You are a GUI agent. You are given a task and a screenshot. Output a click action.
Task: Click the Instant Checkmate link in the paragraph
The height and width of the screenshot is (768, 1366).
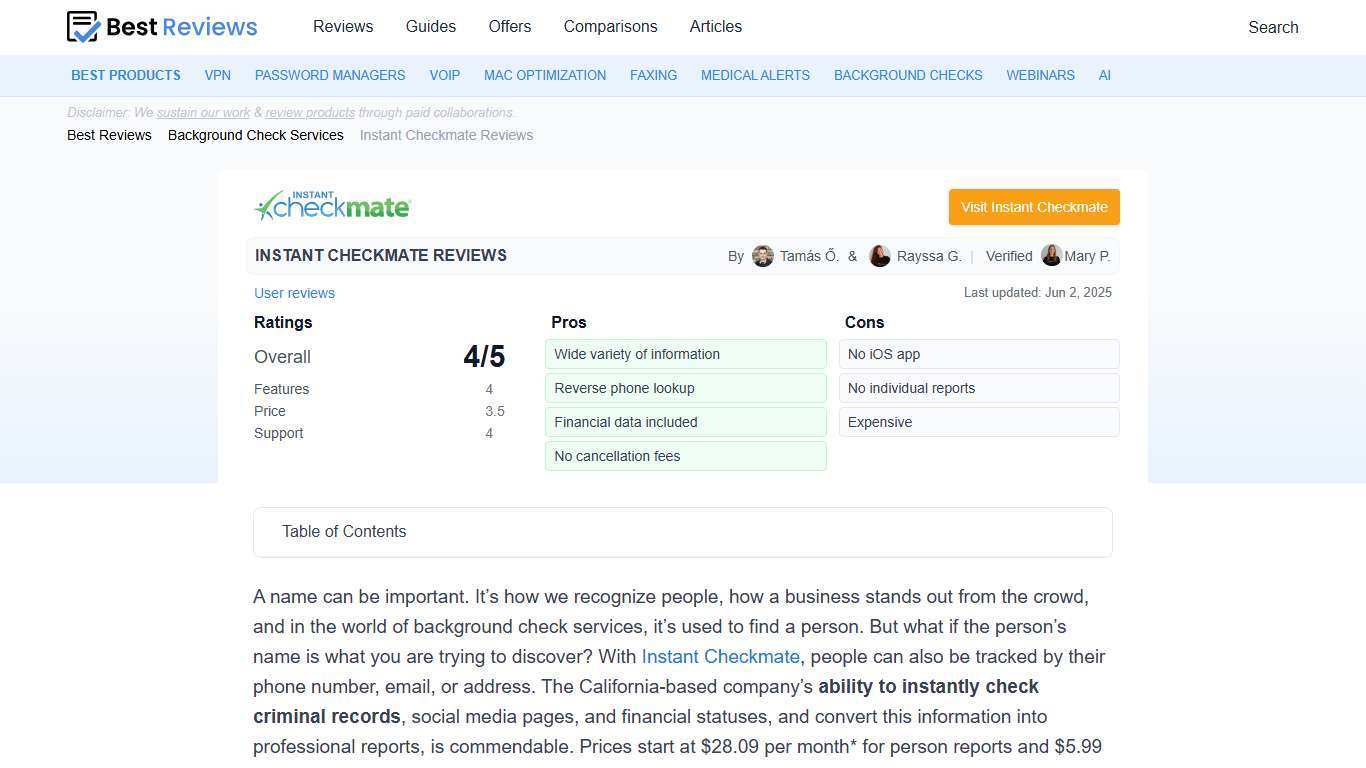pyautogui.click(x=720, y=657)
